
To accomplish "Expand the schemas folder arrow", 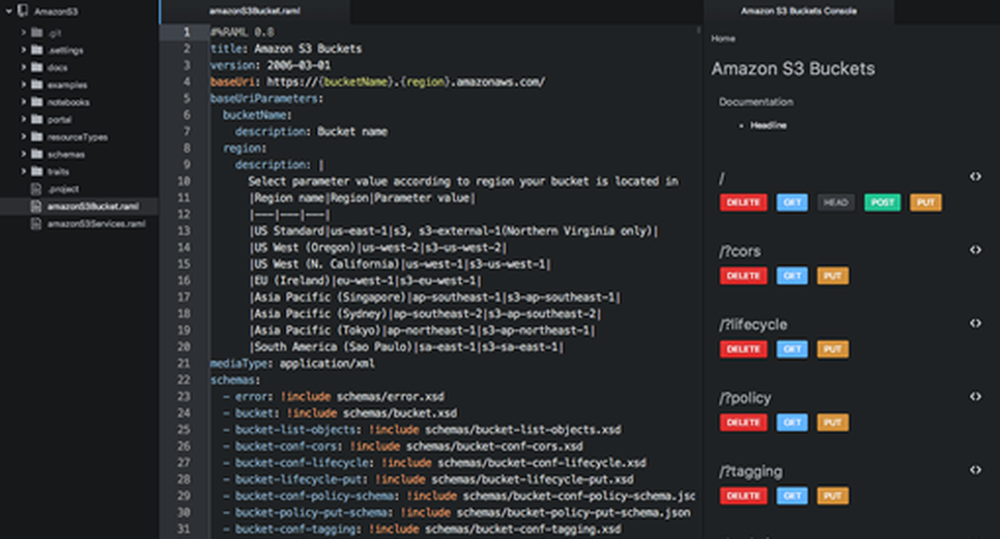I will click(24, 153).
